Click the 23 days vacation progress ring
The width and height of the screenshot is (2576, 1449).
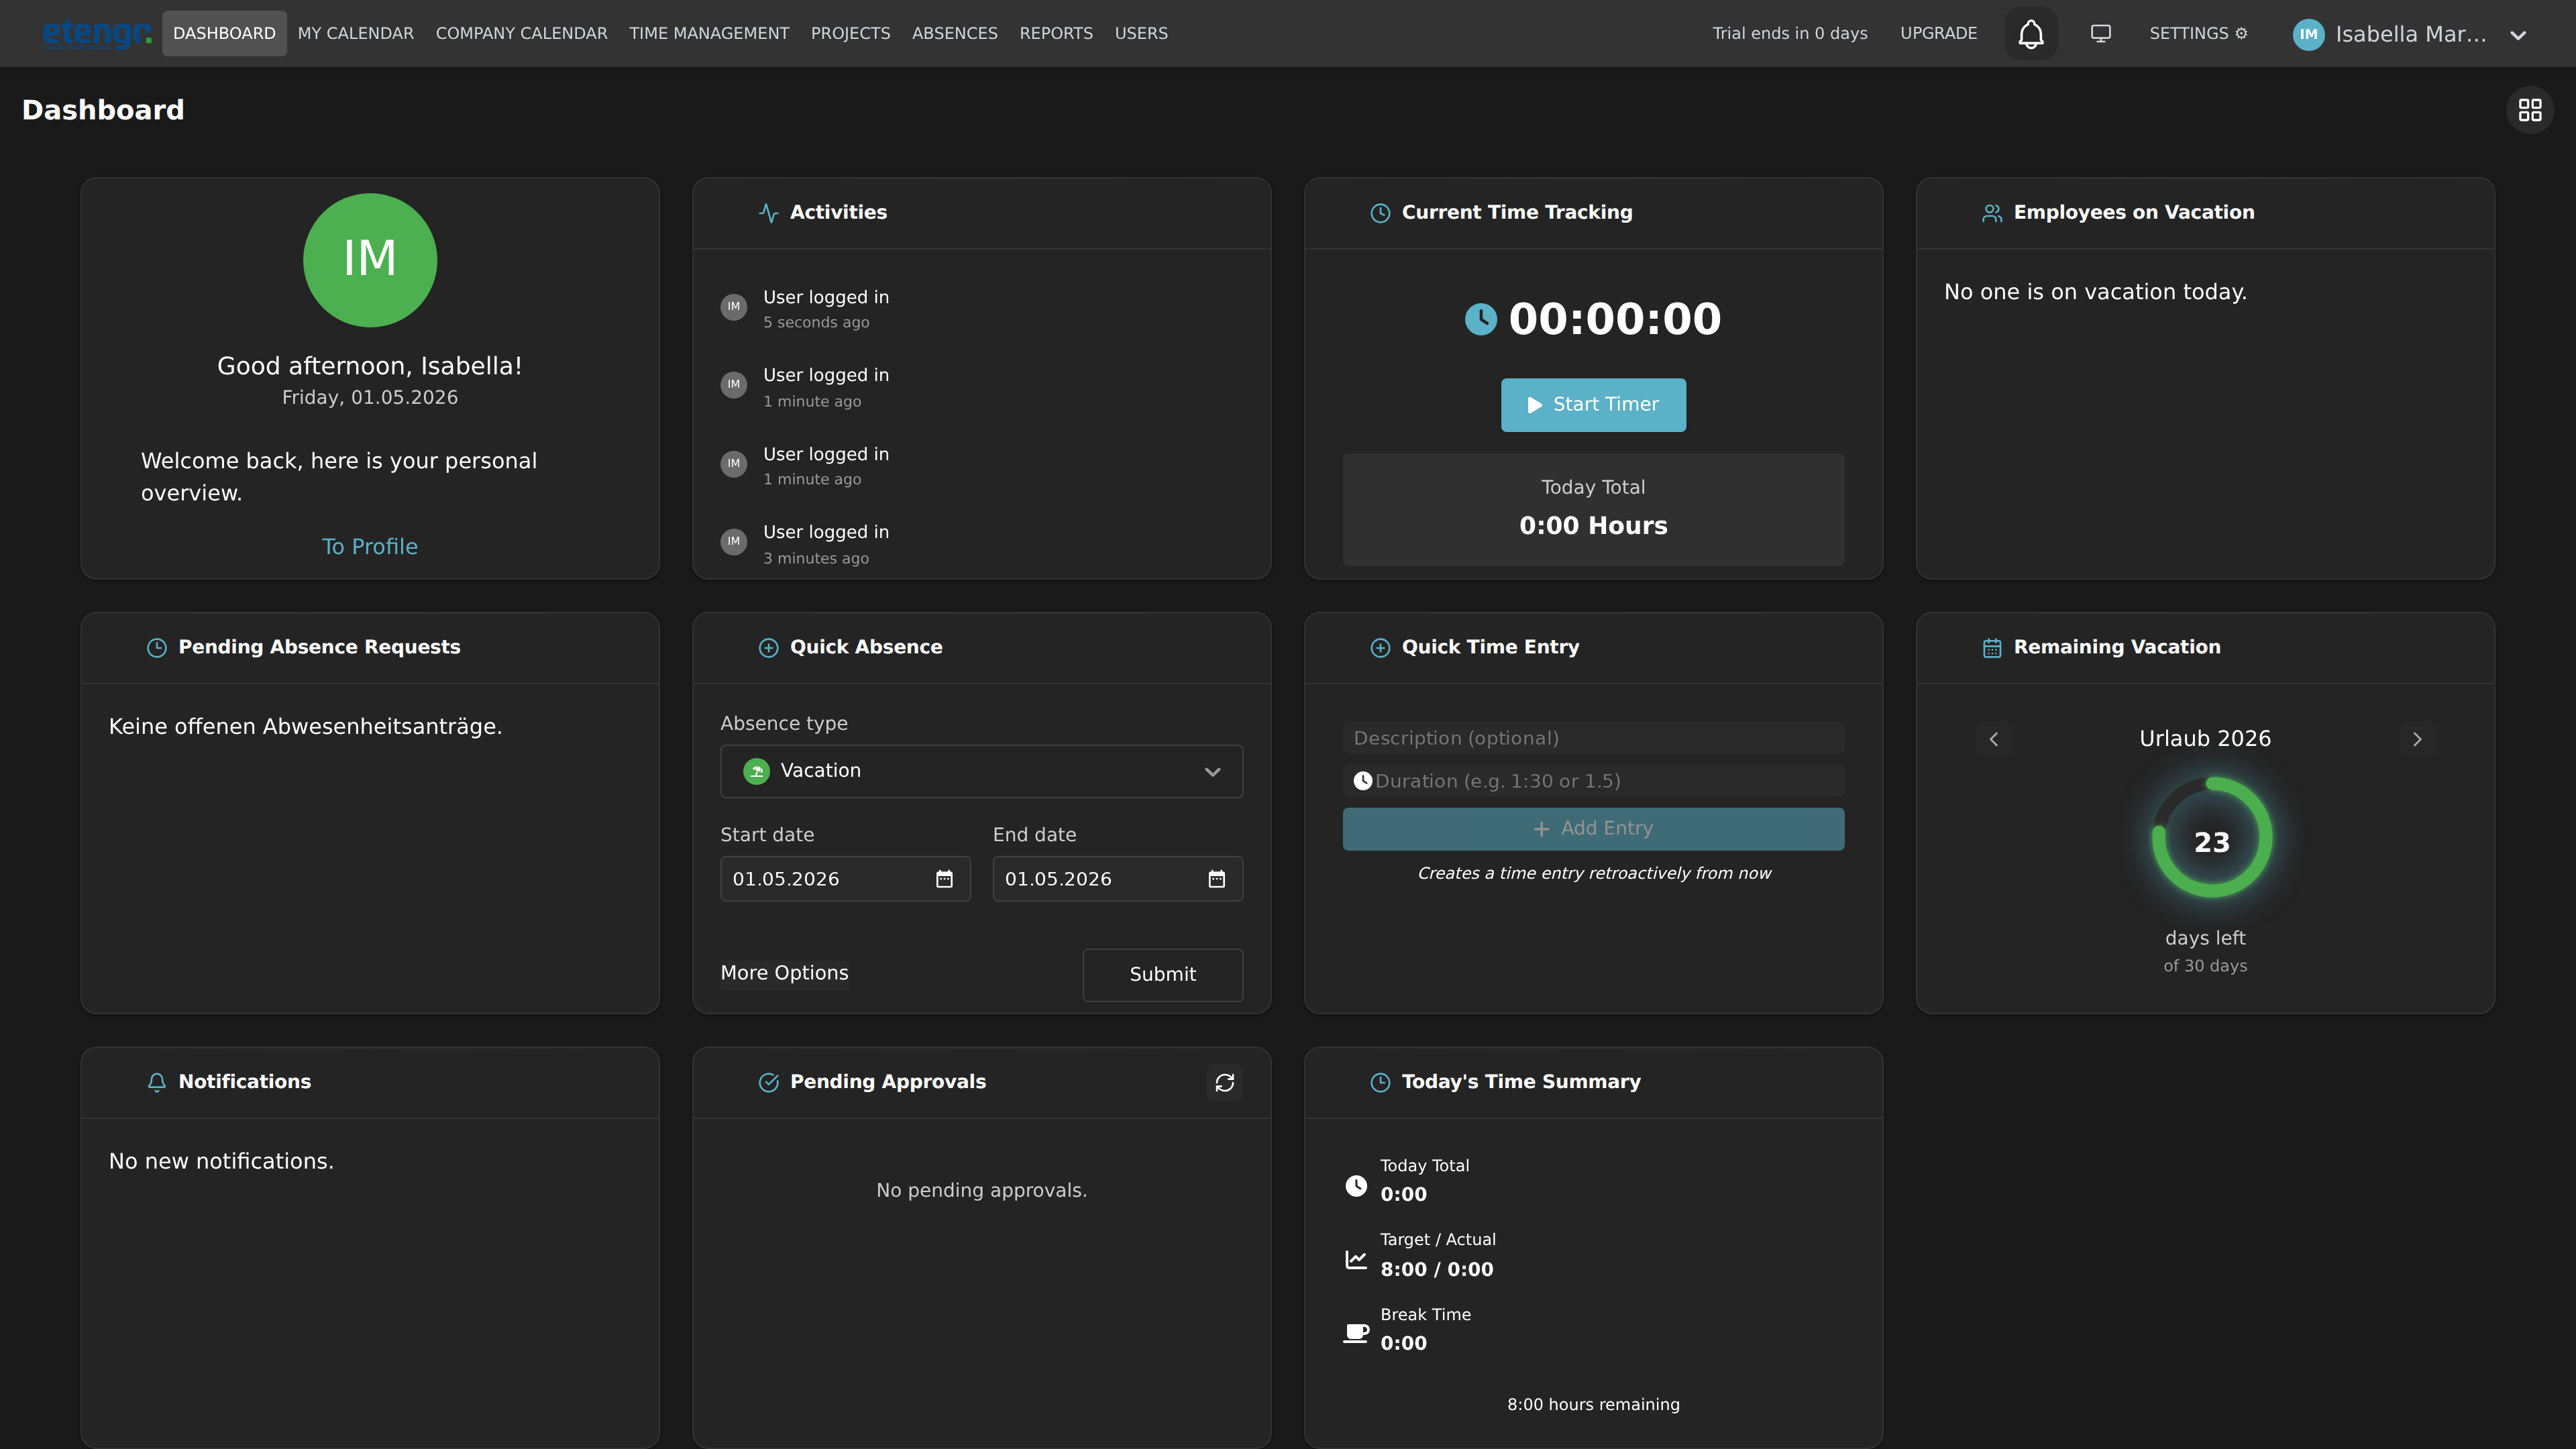[x=2211, y=838]
